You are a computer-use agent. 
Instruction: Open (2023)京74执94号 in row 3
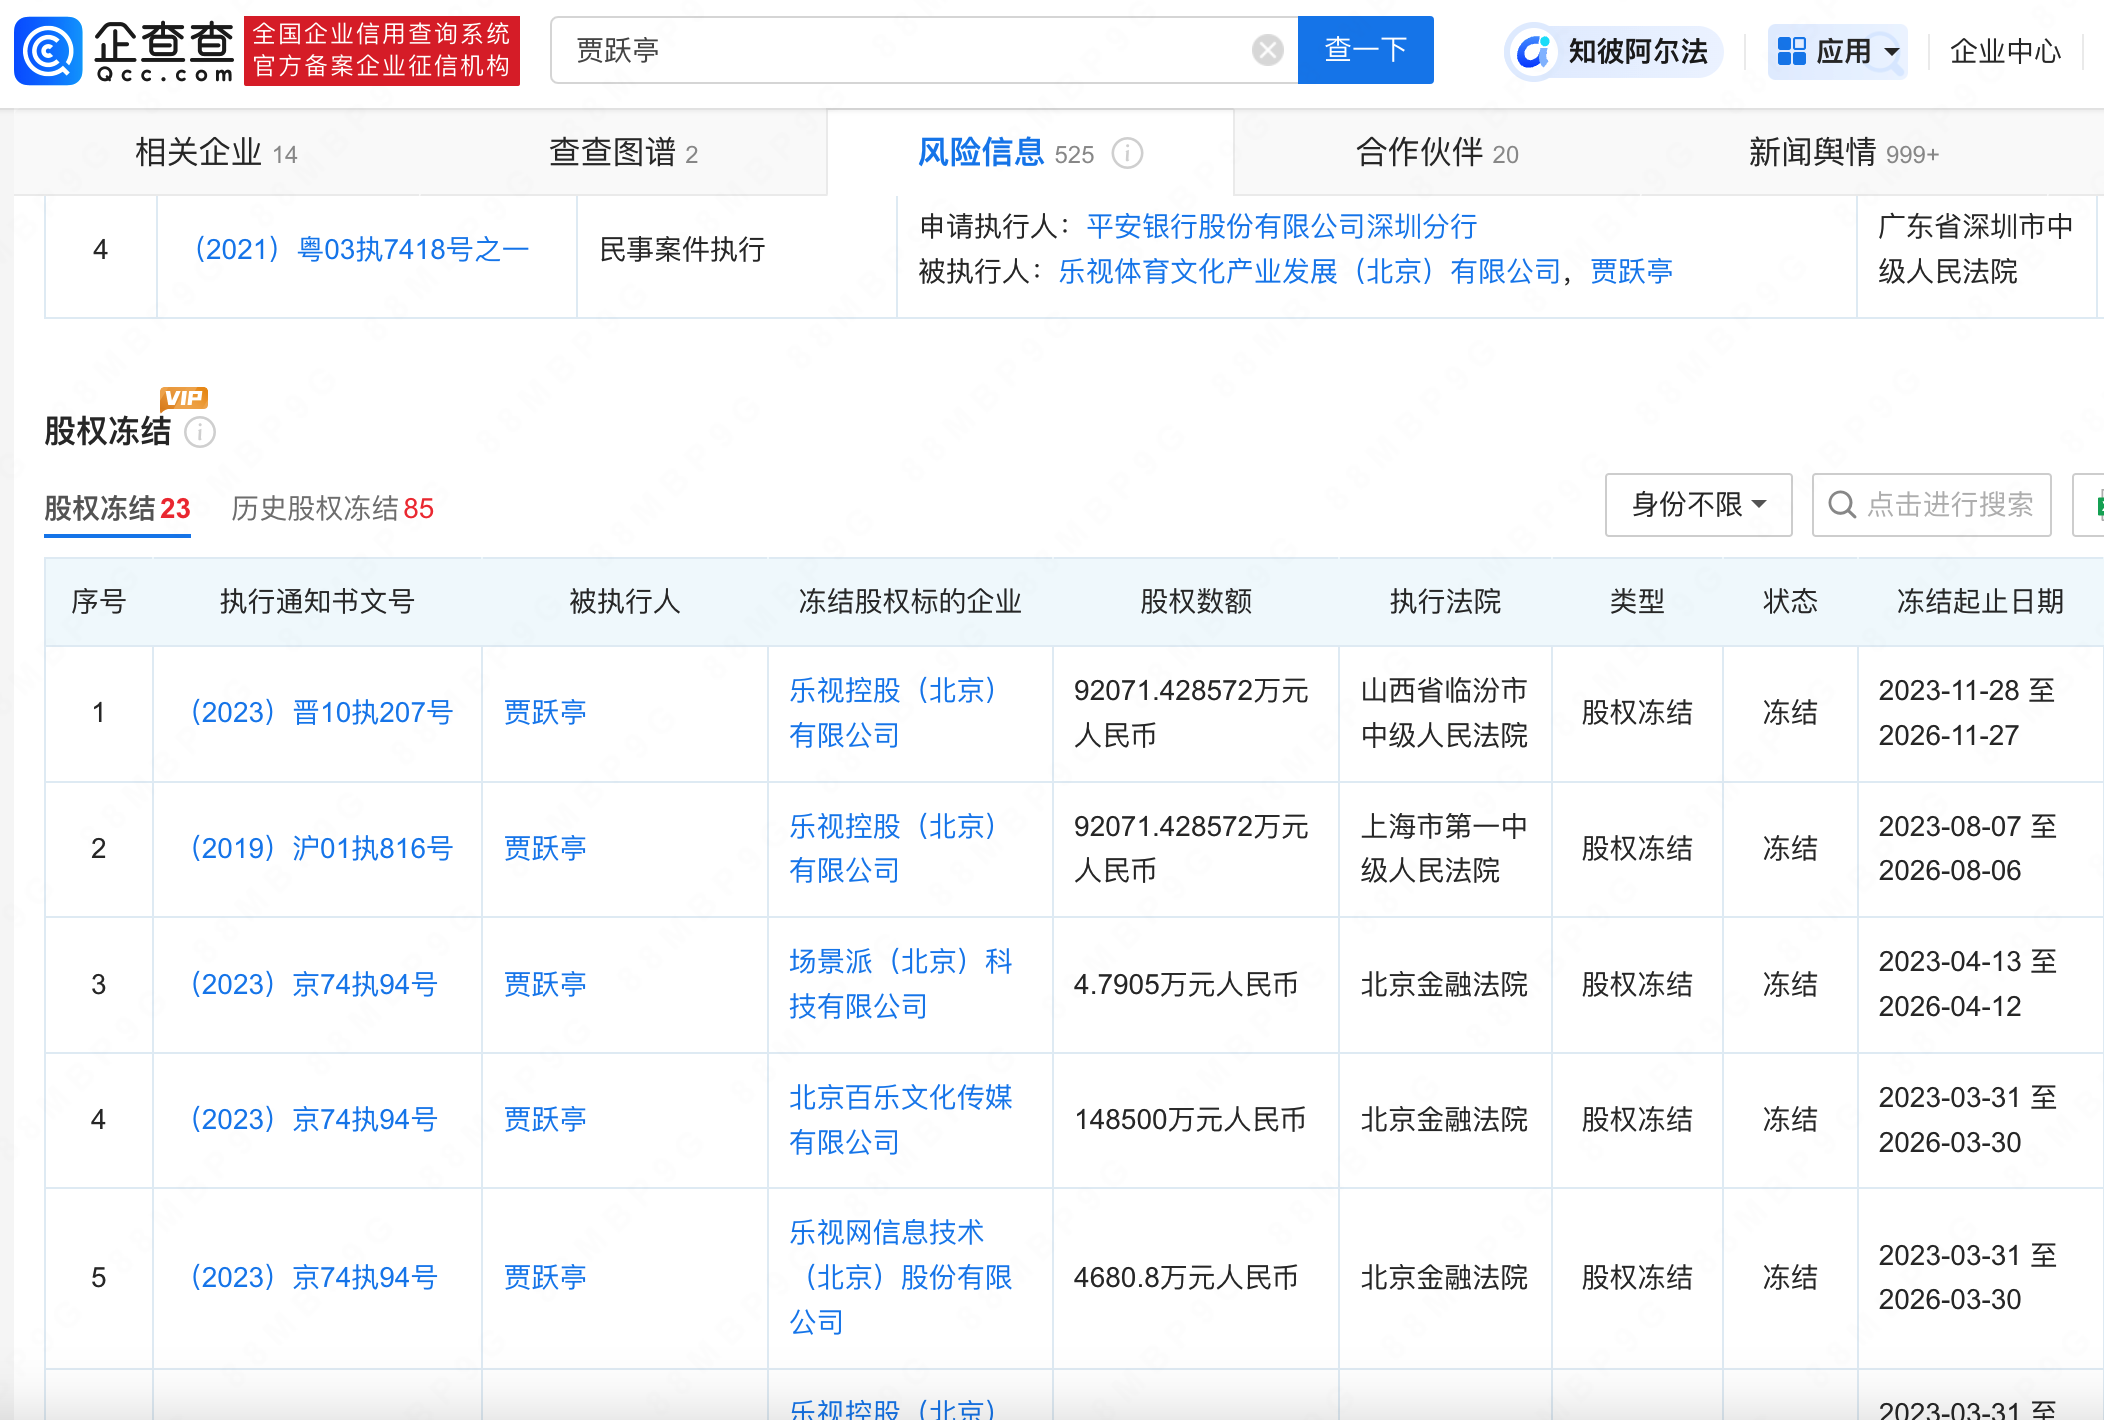(x=313, y=984)
